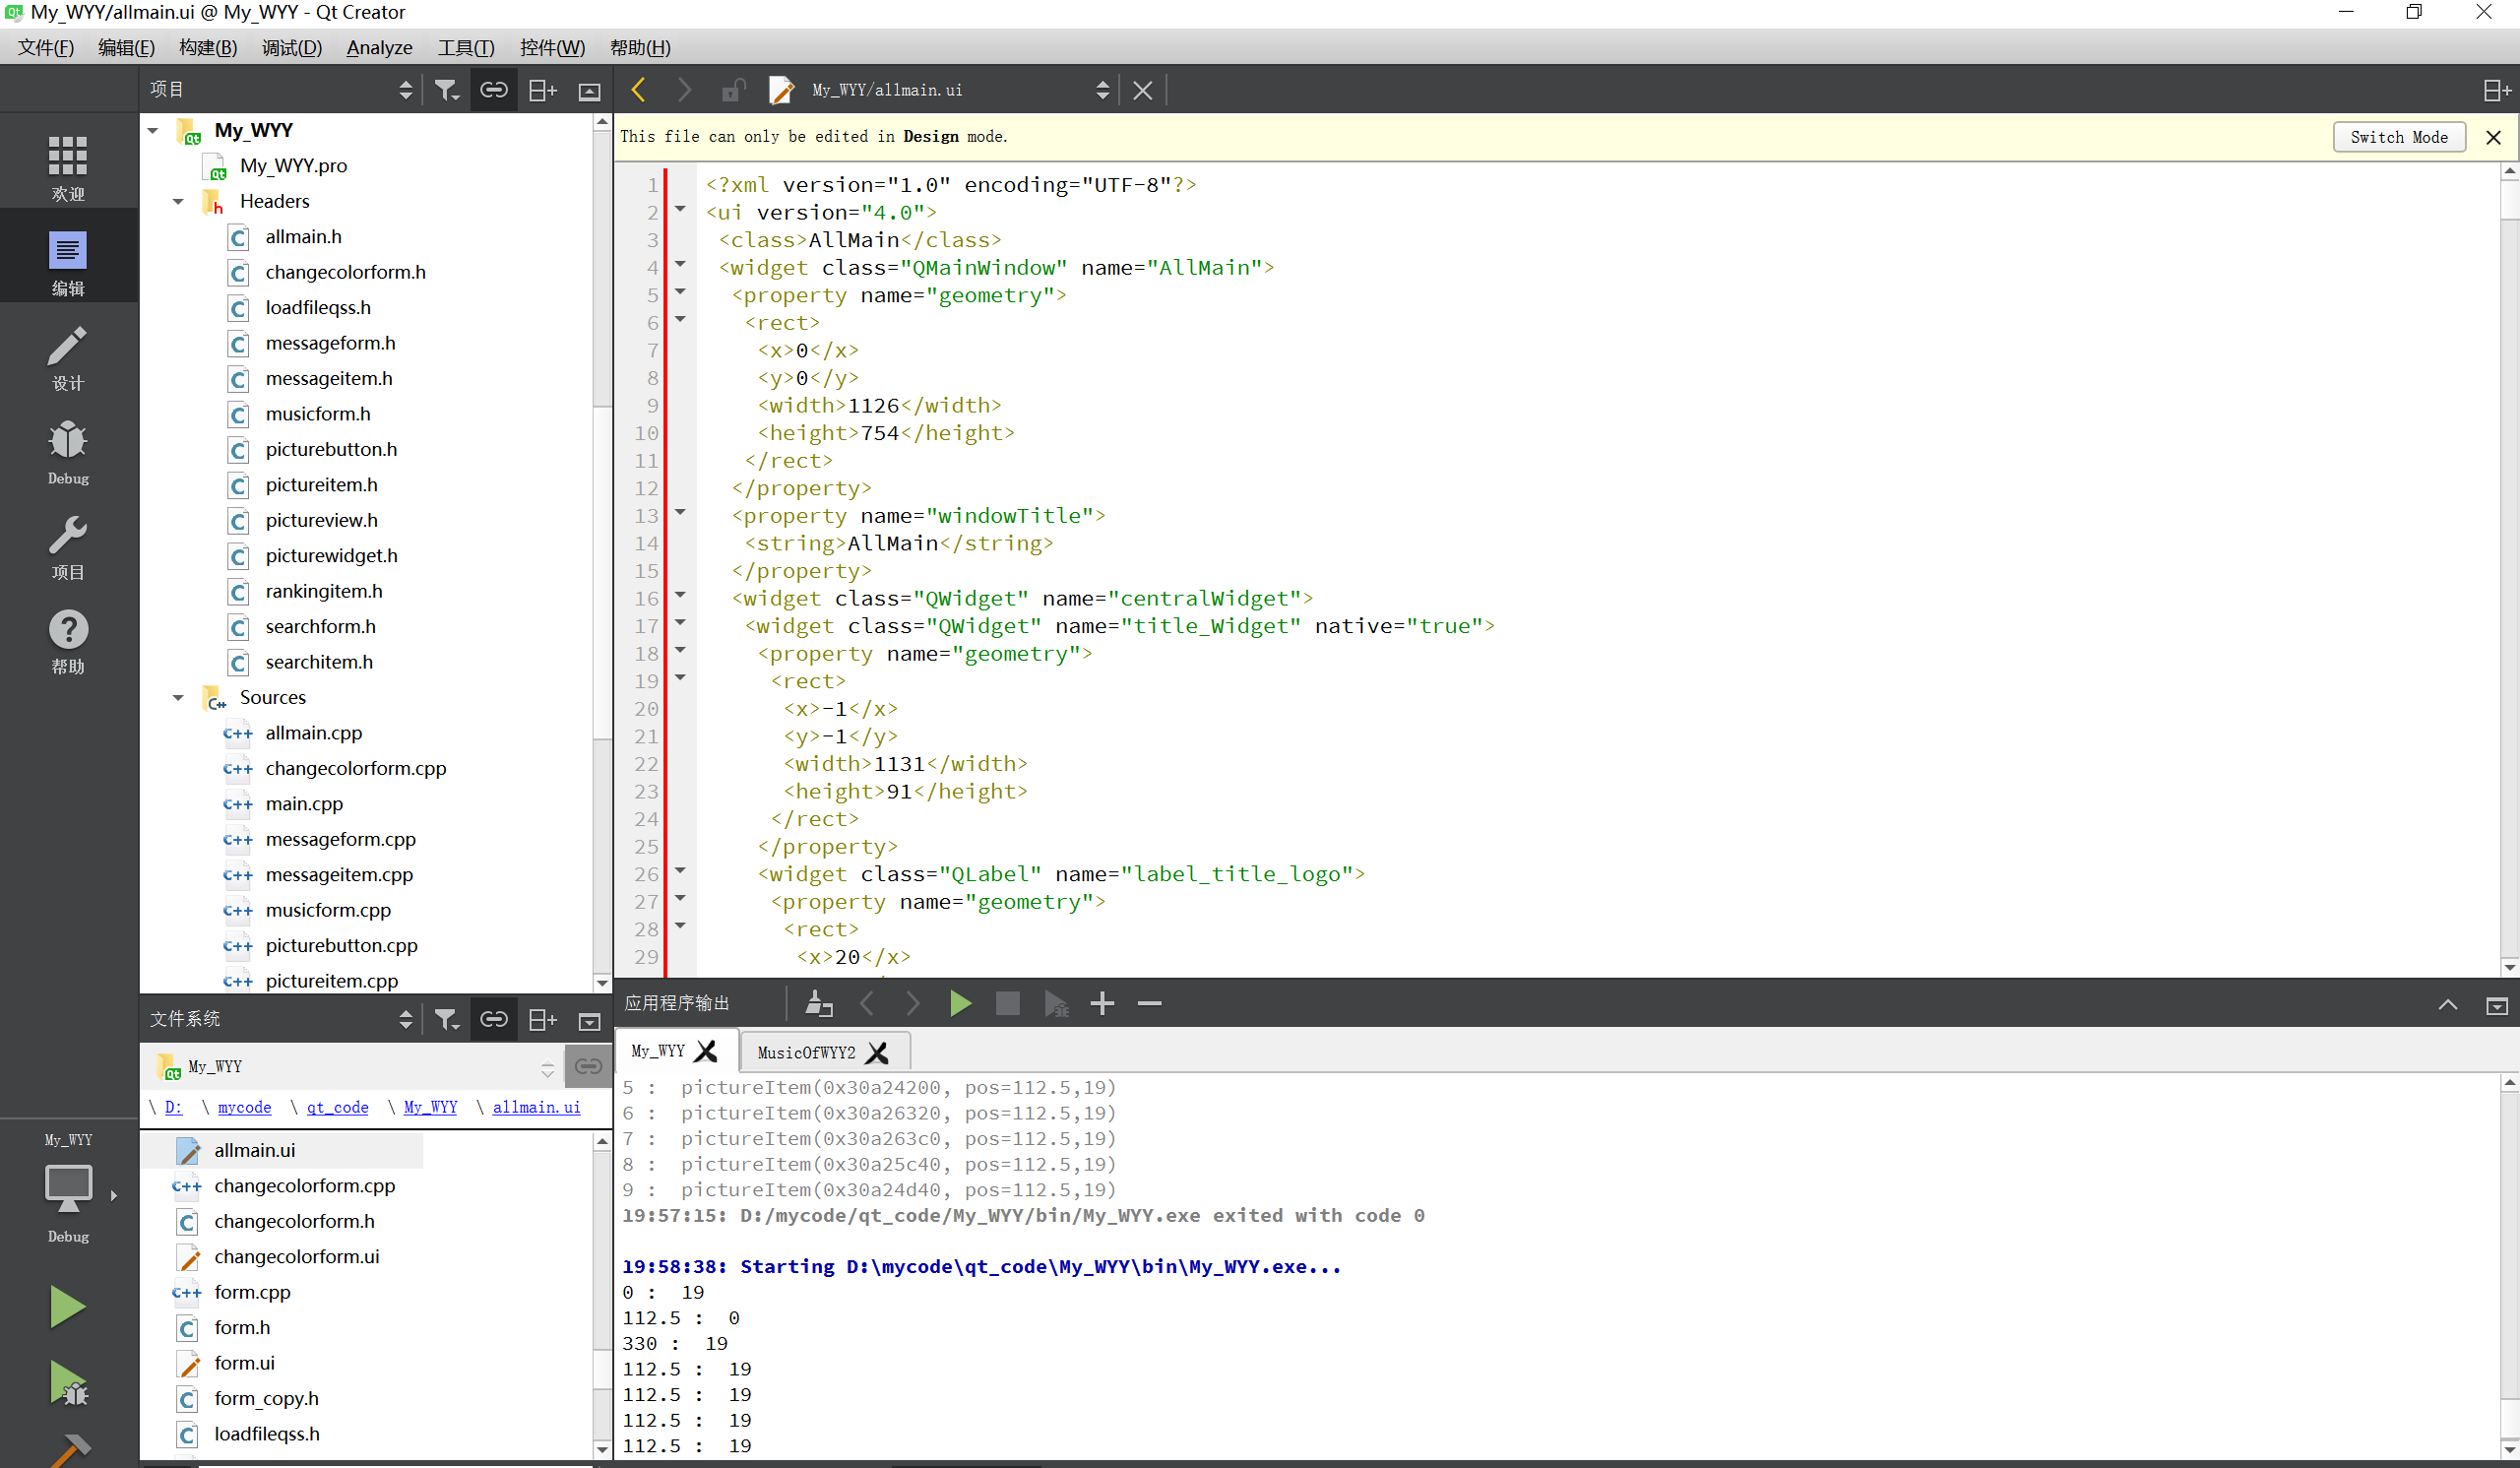Place cursor on line 9 width value

click(873, 405)
